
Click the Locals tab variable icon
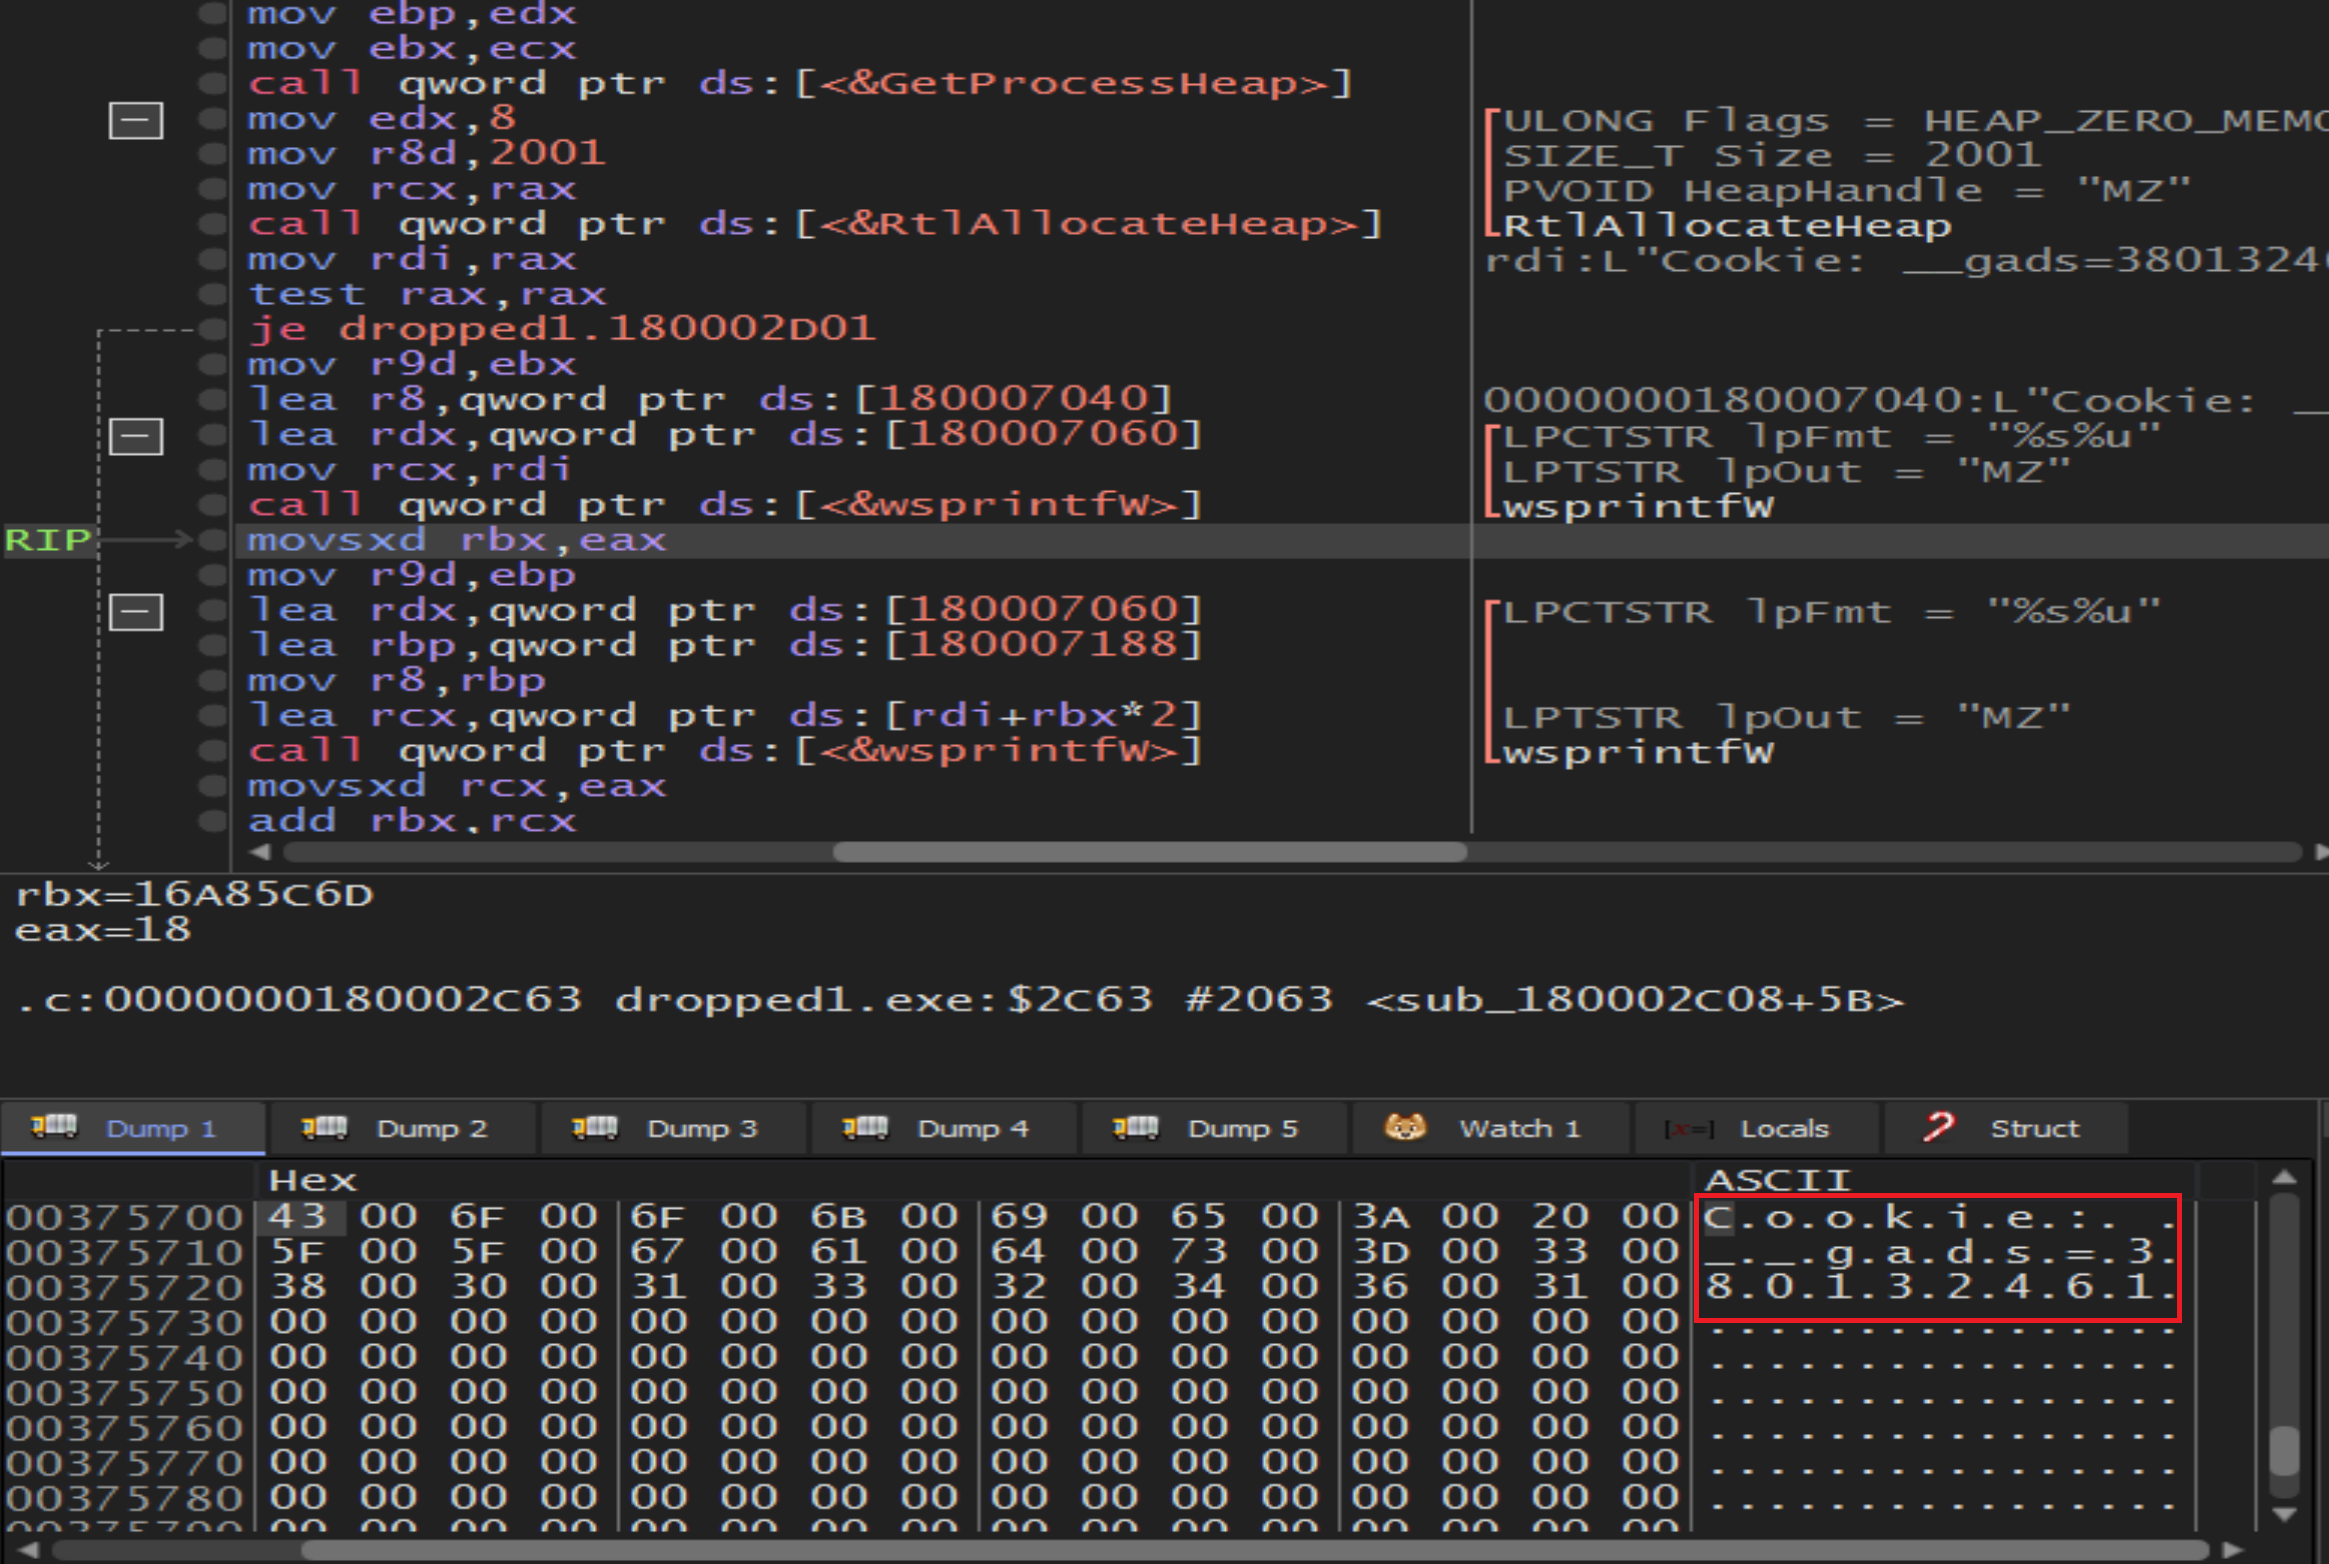tap(1689, 1129)
